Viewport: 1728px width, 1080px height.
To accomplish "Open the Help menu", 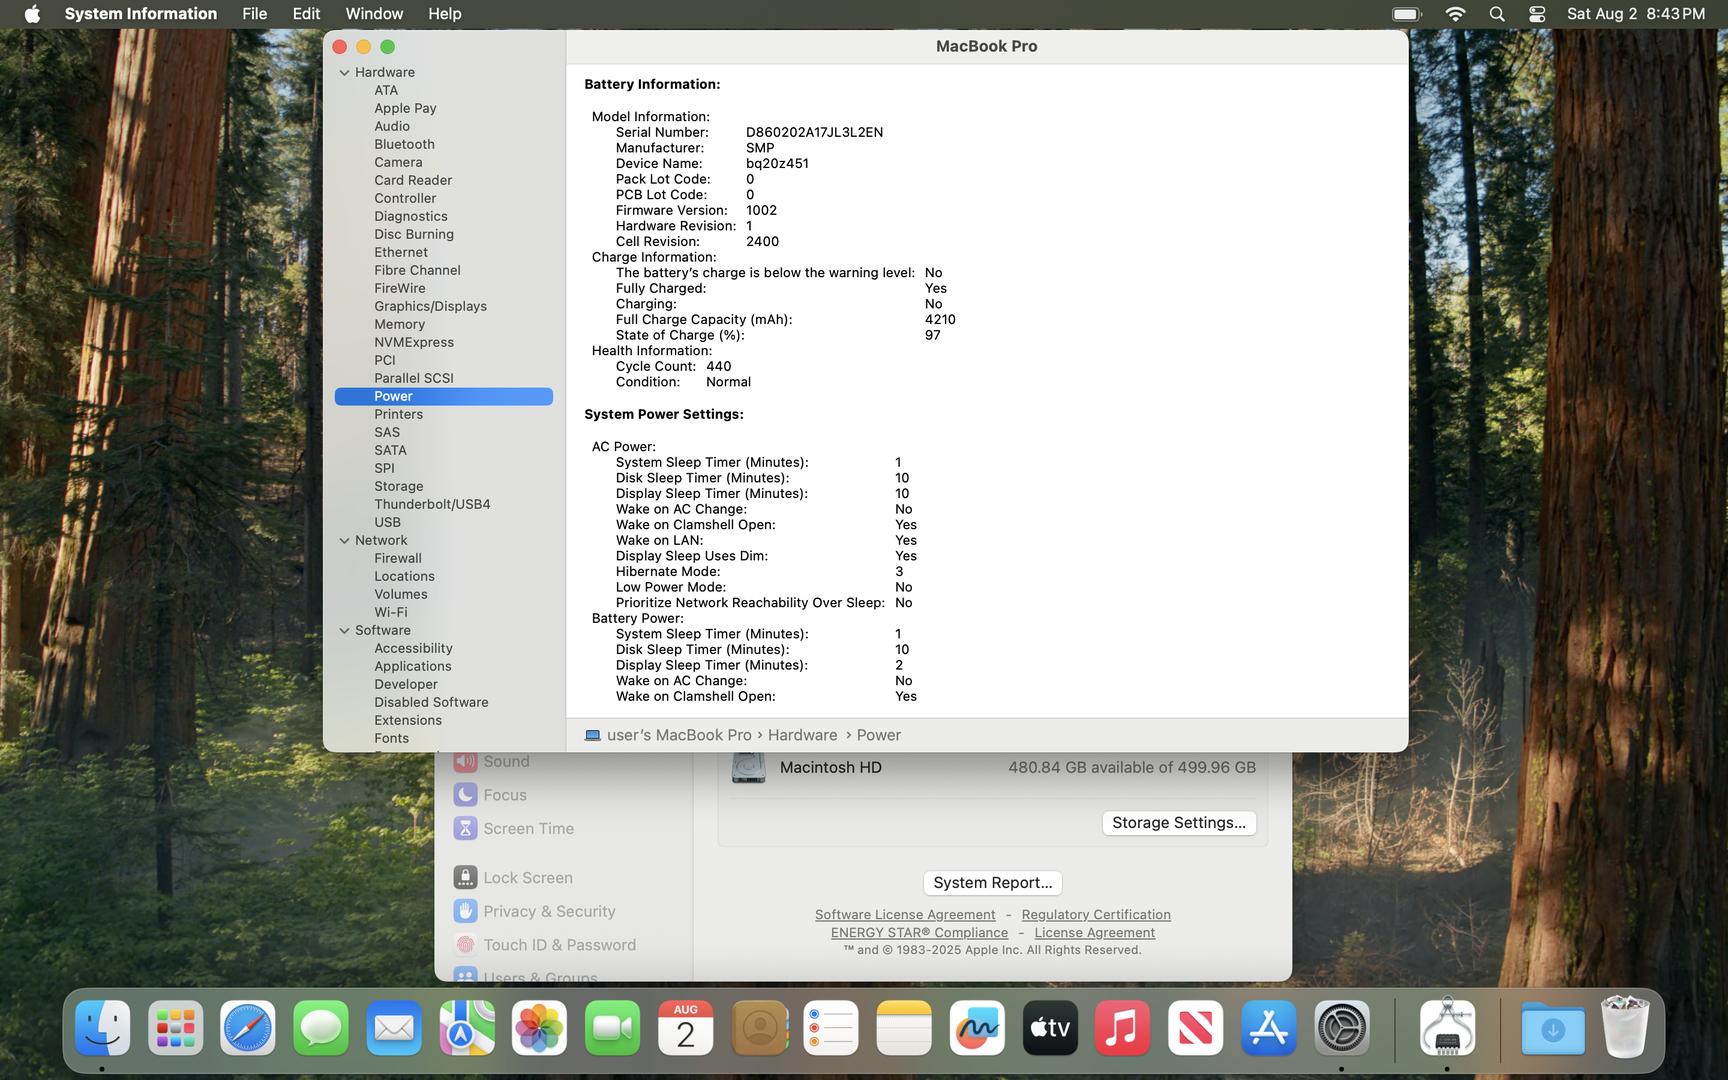I will (x=445, y=14).
